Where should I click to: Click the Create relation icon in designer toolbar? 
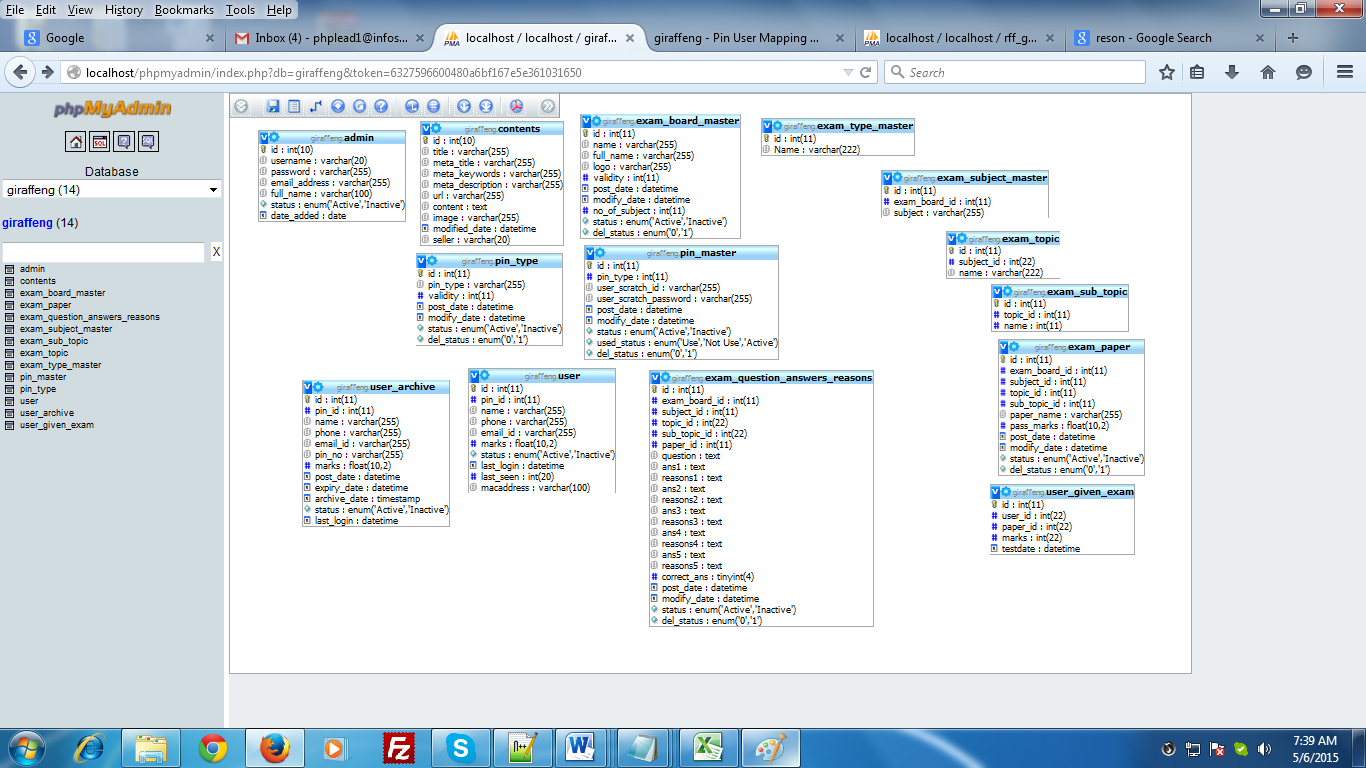(316, 106)
